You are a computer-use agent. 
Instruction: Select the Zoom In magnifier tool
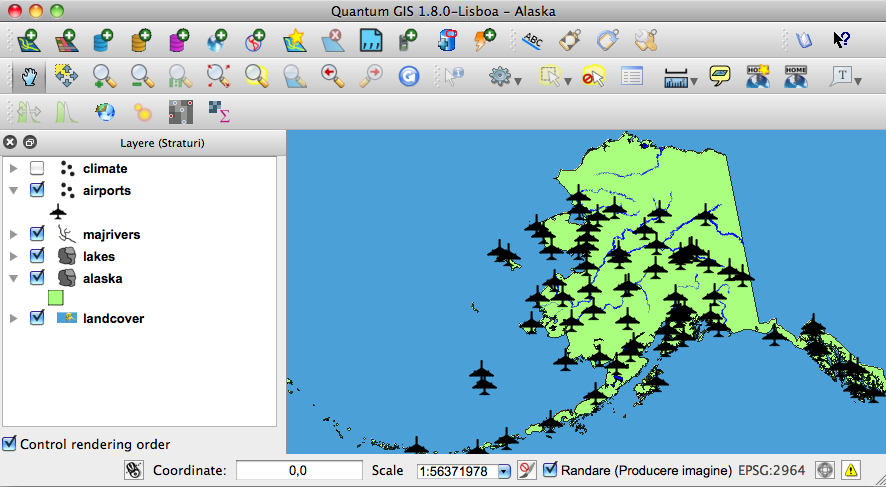click(x=105, y=76)
